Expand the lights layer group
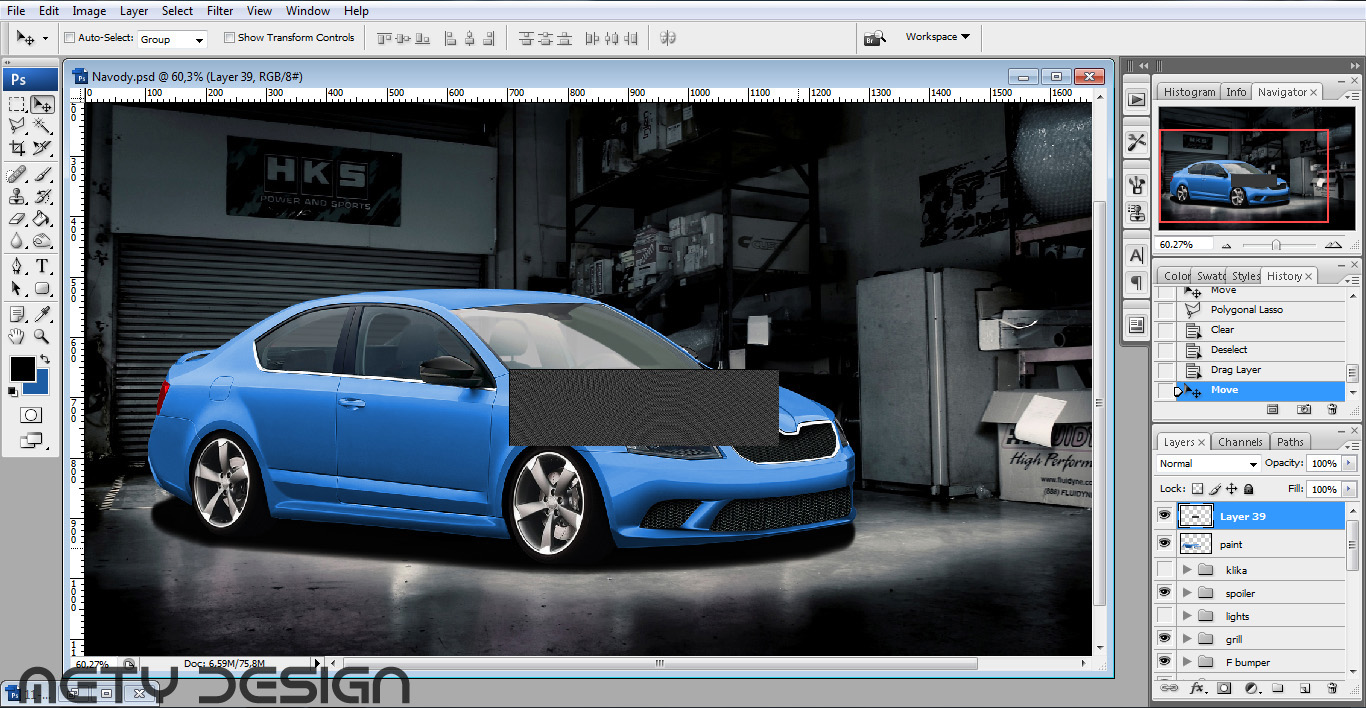Image resolution: width=1366 pixels, height=708 pixels. (1187, 616)
